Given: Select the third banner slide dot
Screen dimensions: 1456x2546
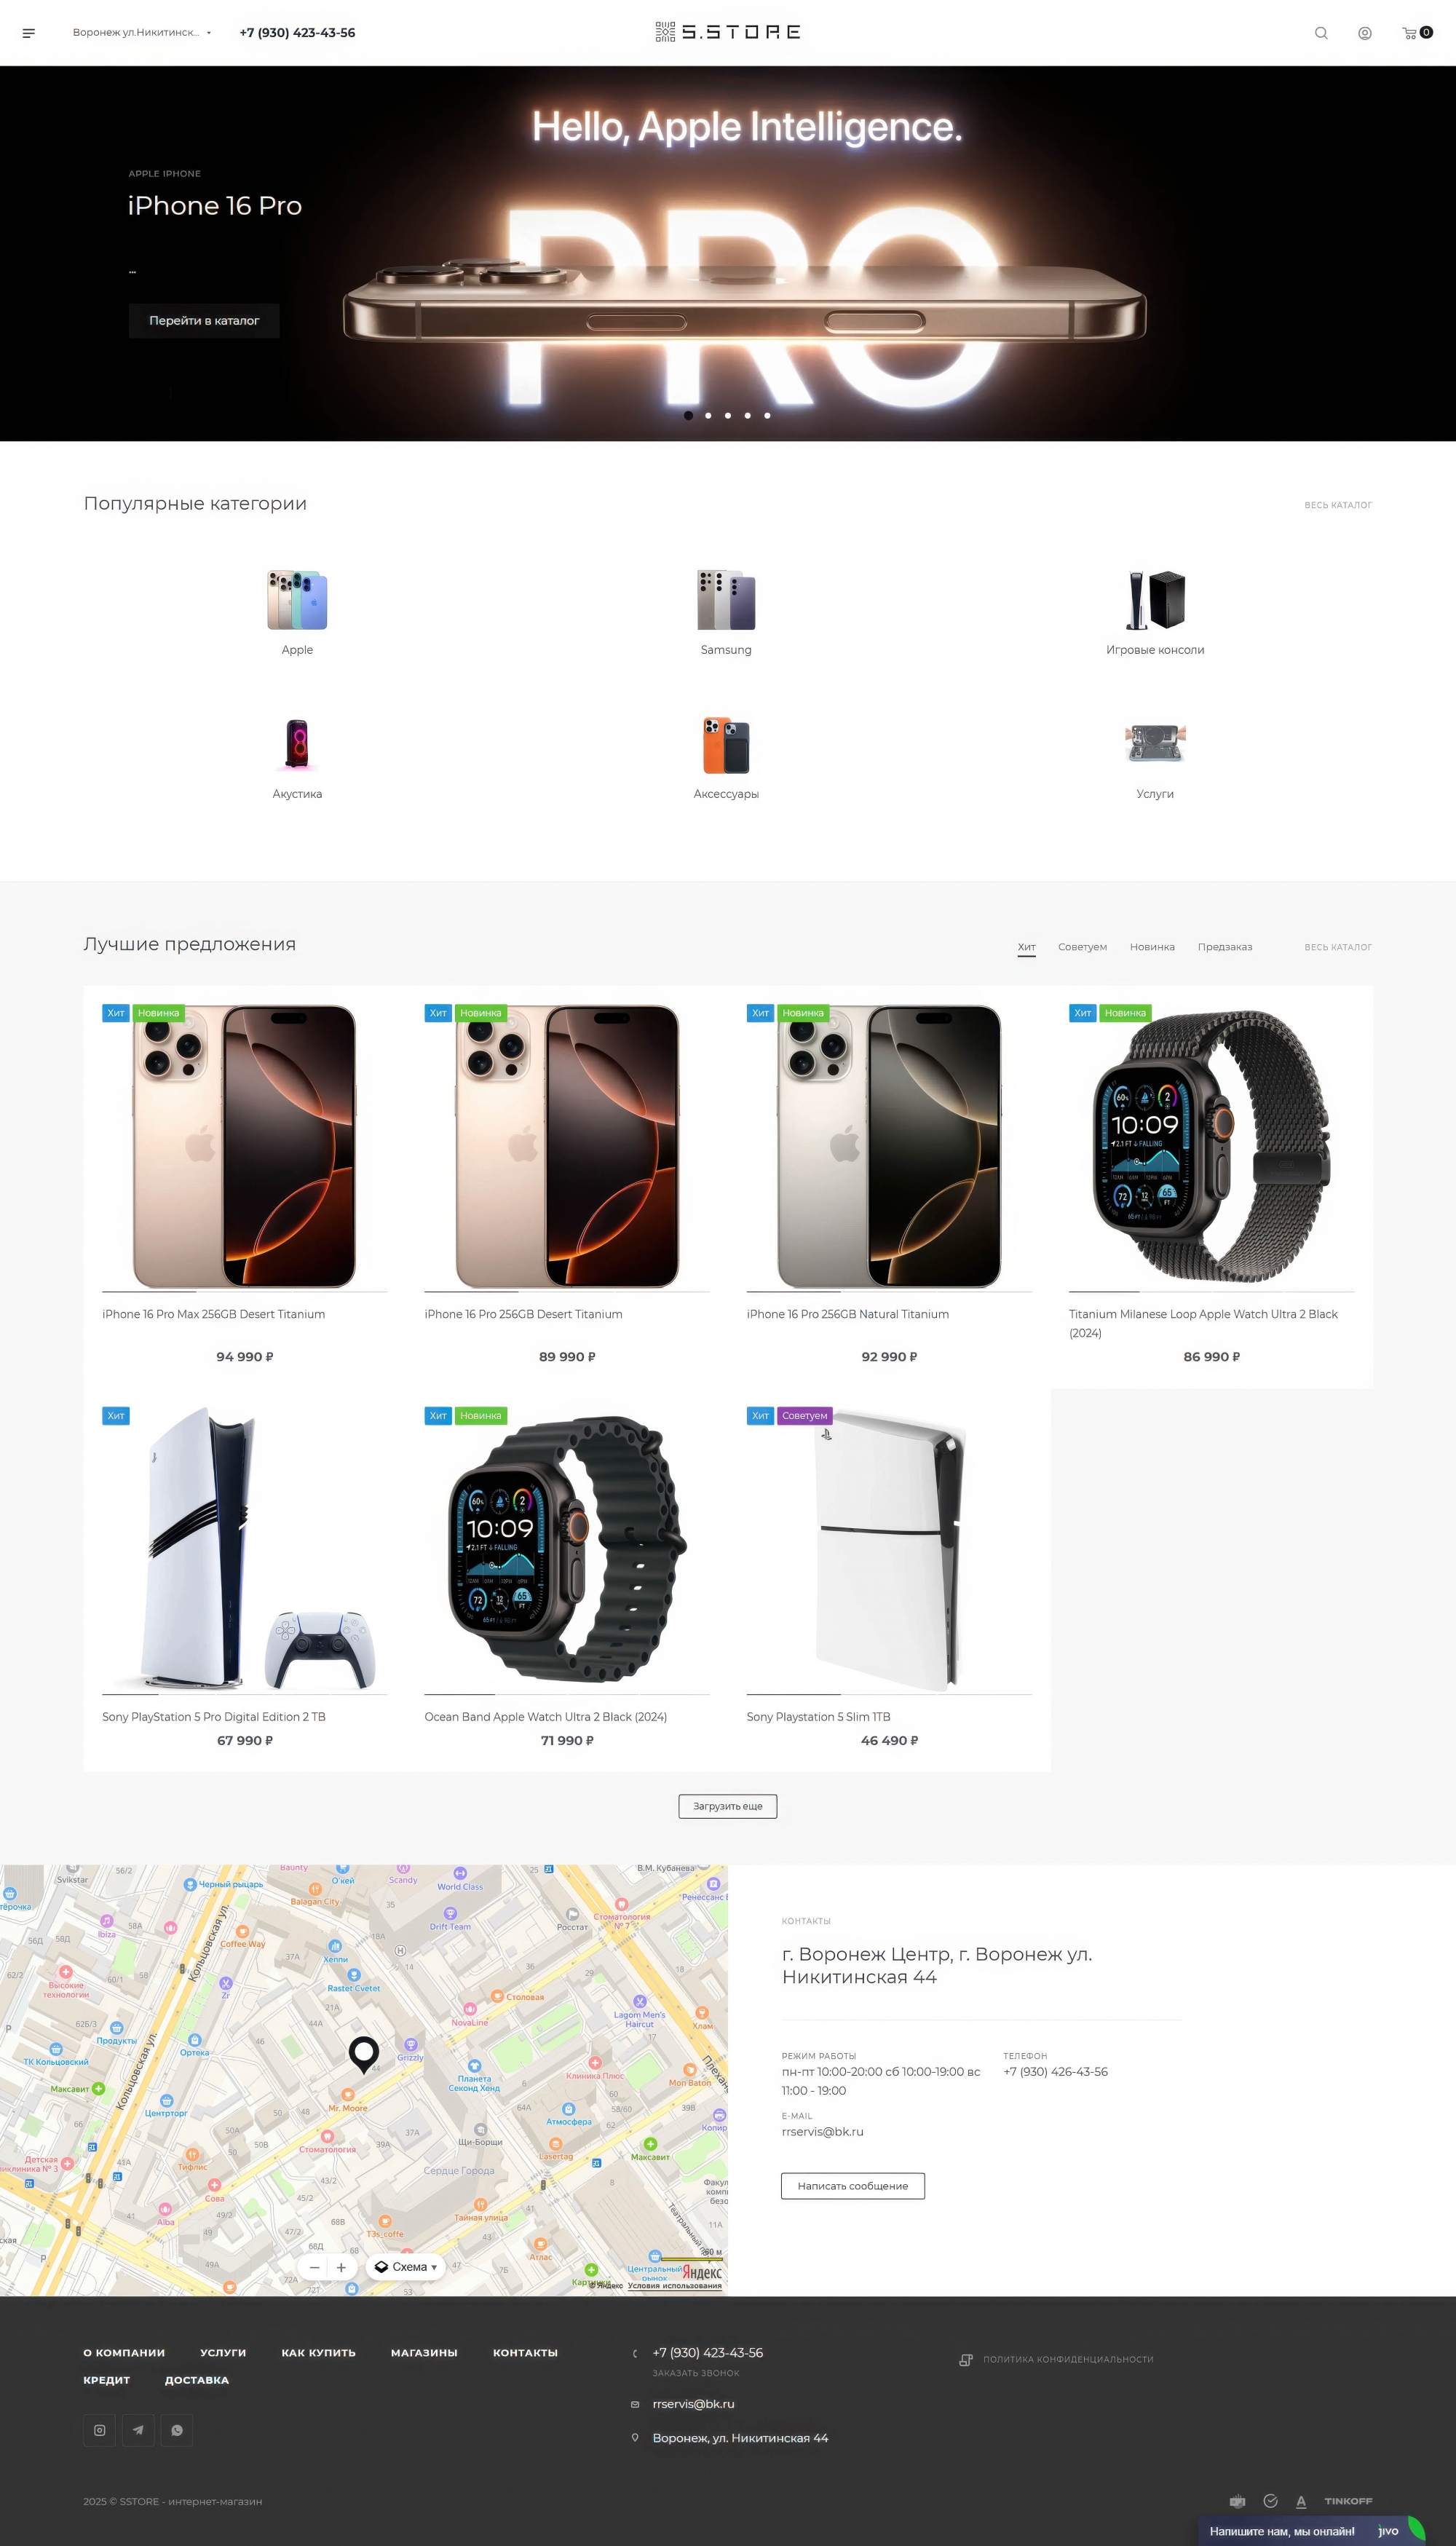Looking at the screenshot, I should click(x=728, y=415).
